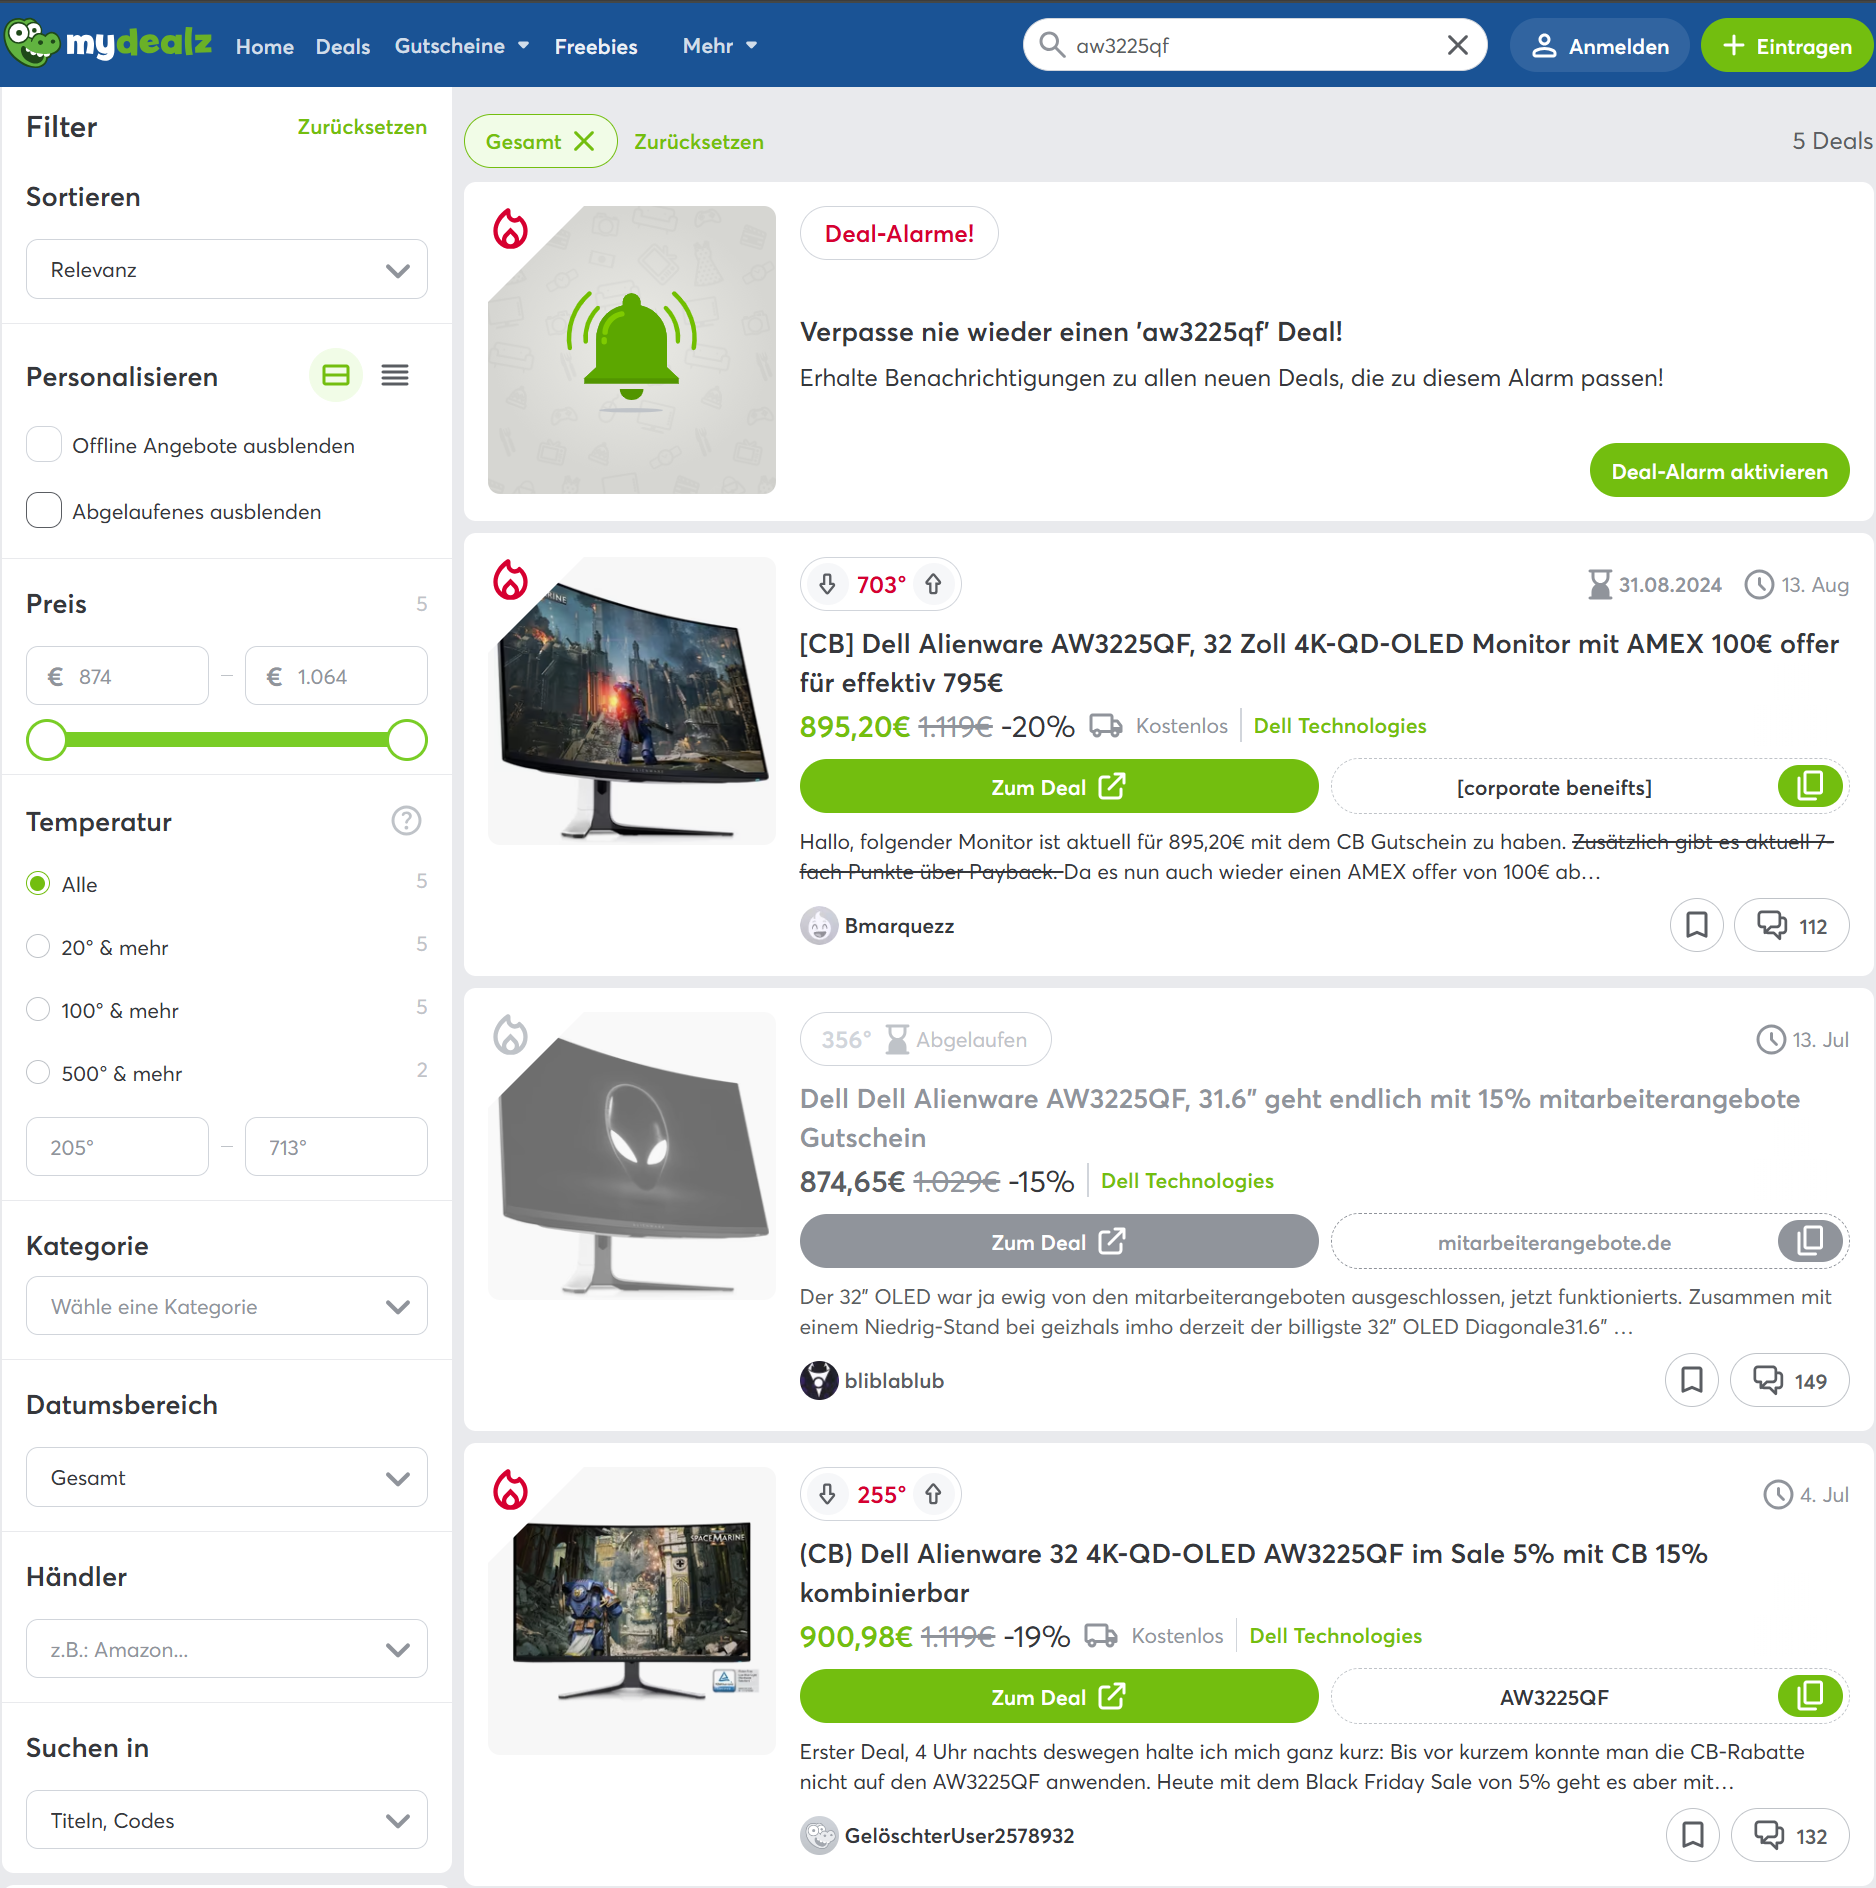Copy the [corporate beneifts] code
1876x1888 pixels.
pos(1810,786)
